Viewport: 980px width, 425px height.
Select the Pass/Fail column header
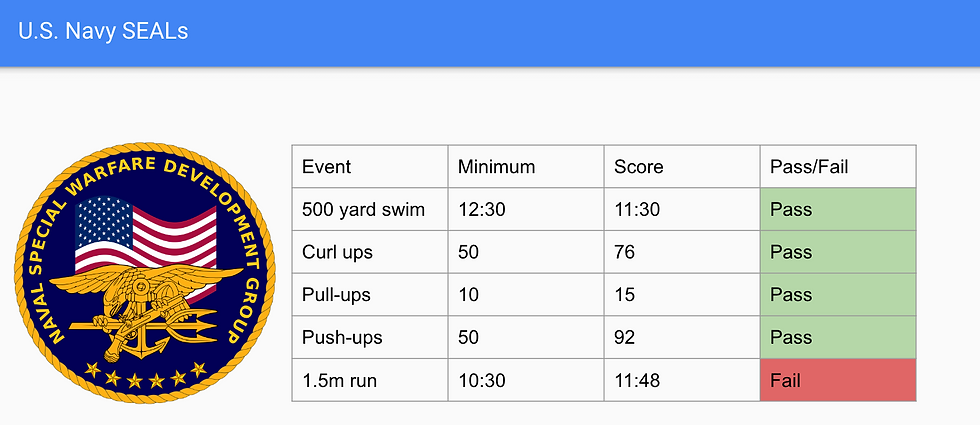click(838, 166)
